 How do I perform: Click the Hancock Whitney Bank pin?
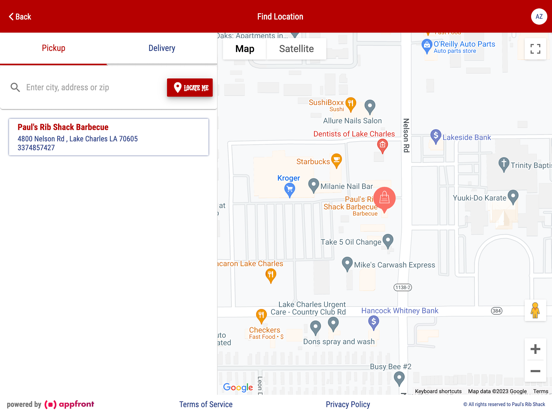pyautogui.click(x=374, y=322)
